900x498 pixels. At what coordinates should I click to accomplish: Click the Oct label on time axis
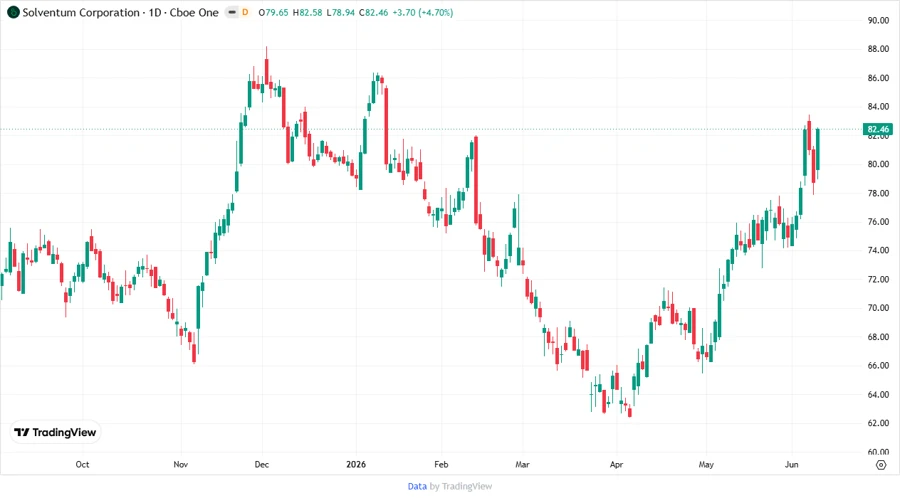[82, 464]
